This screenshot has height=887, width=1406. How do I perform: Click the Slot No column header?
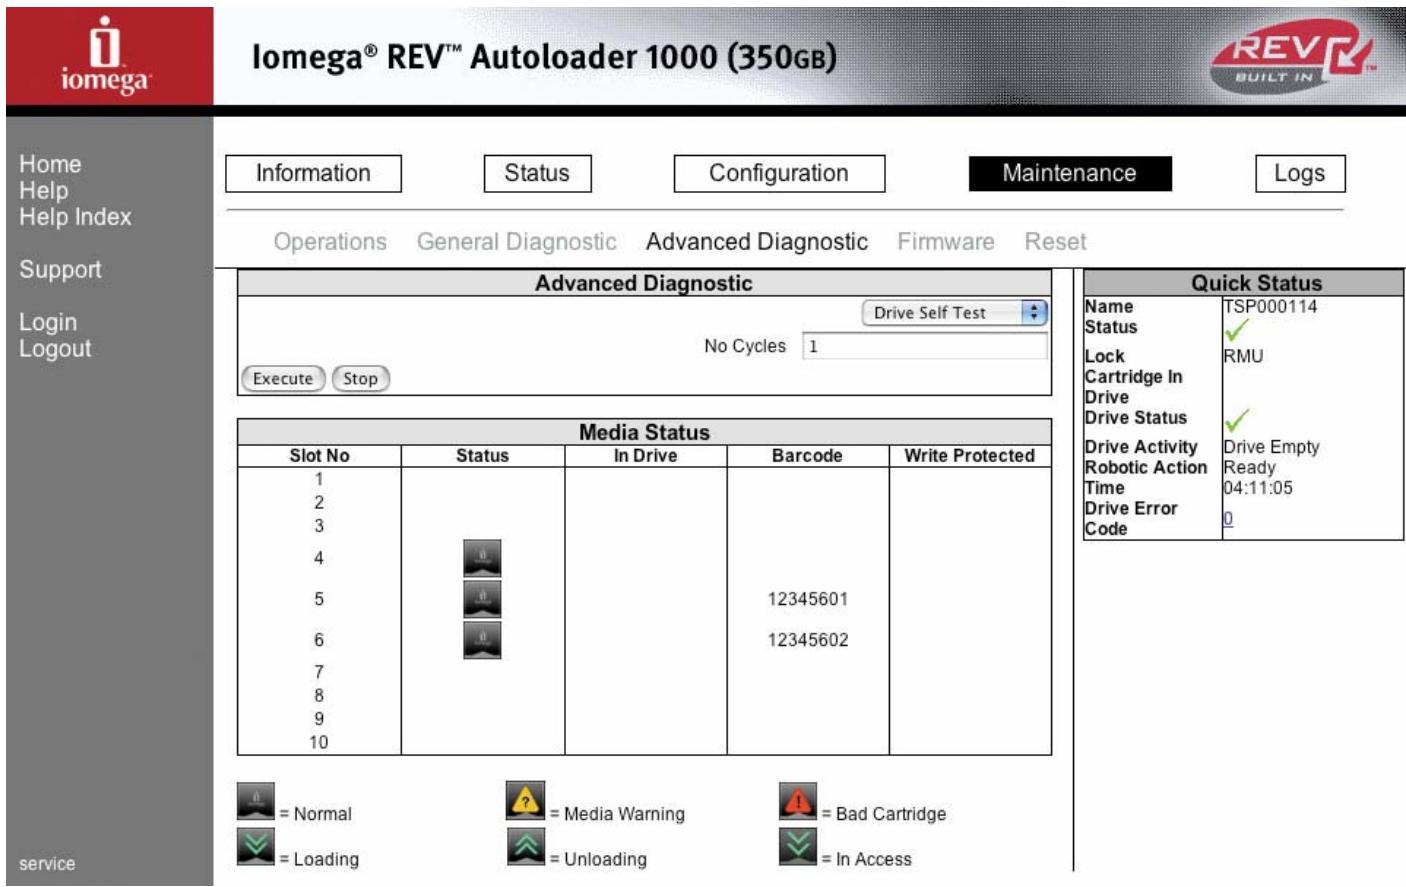click(x=319, y=456)
